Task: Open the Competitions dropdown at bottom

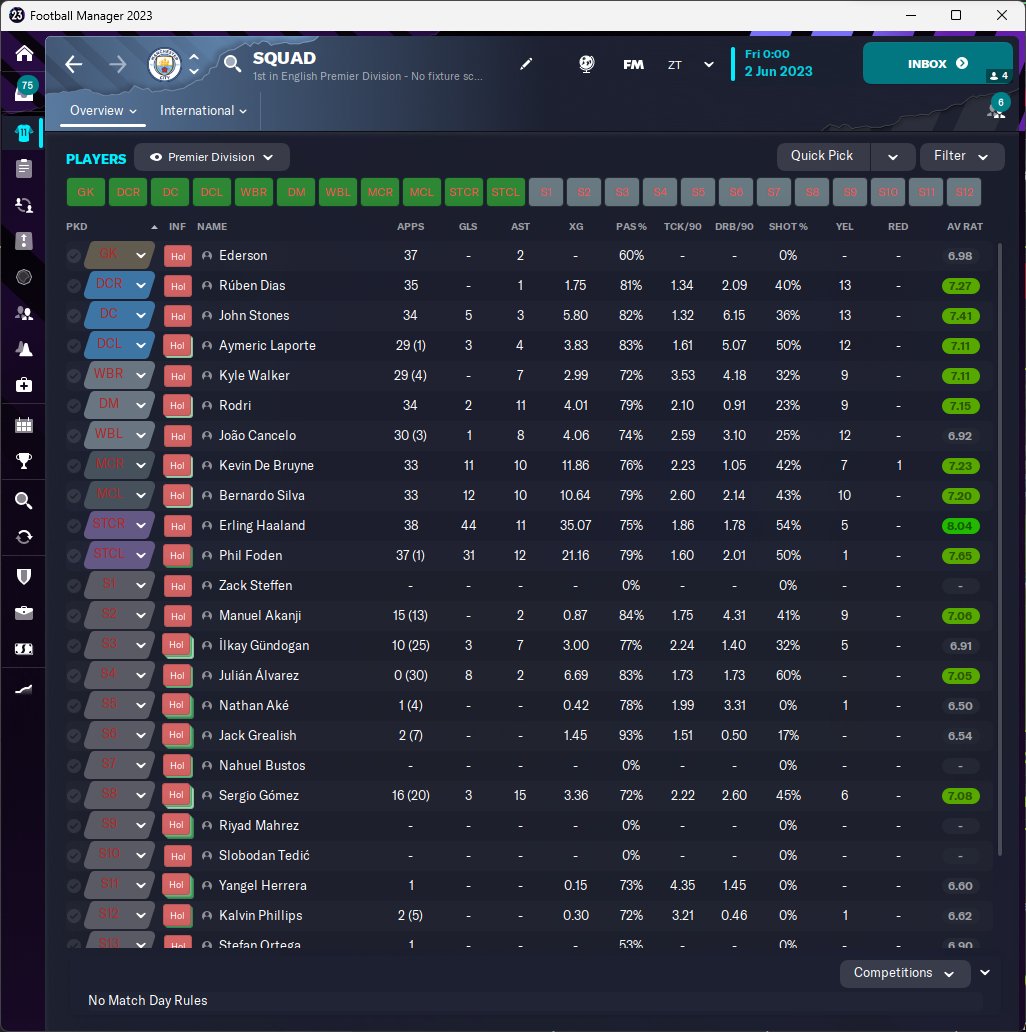Action: tap(904, 973)
